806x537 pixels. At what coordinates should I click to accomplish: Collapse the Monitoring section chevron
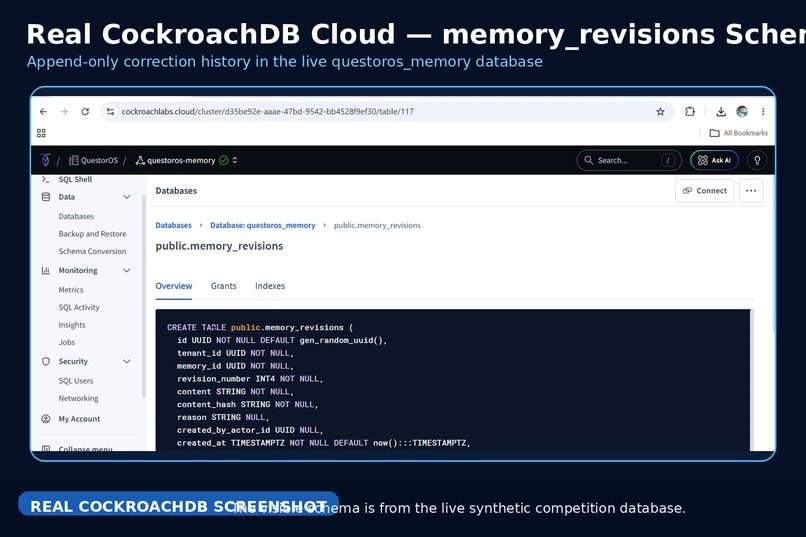tap(126, 270)
